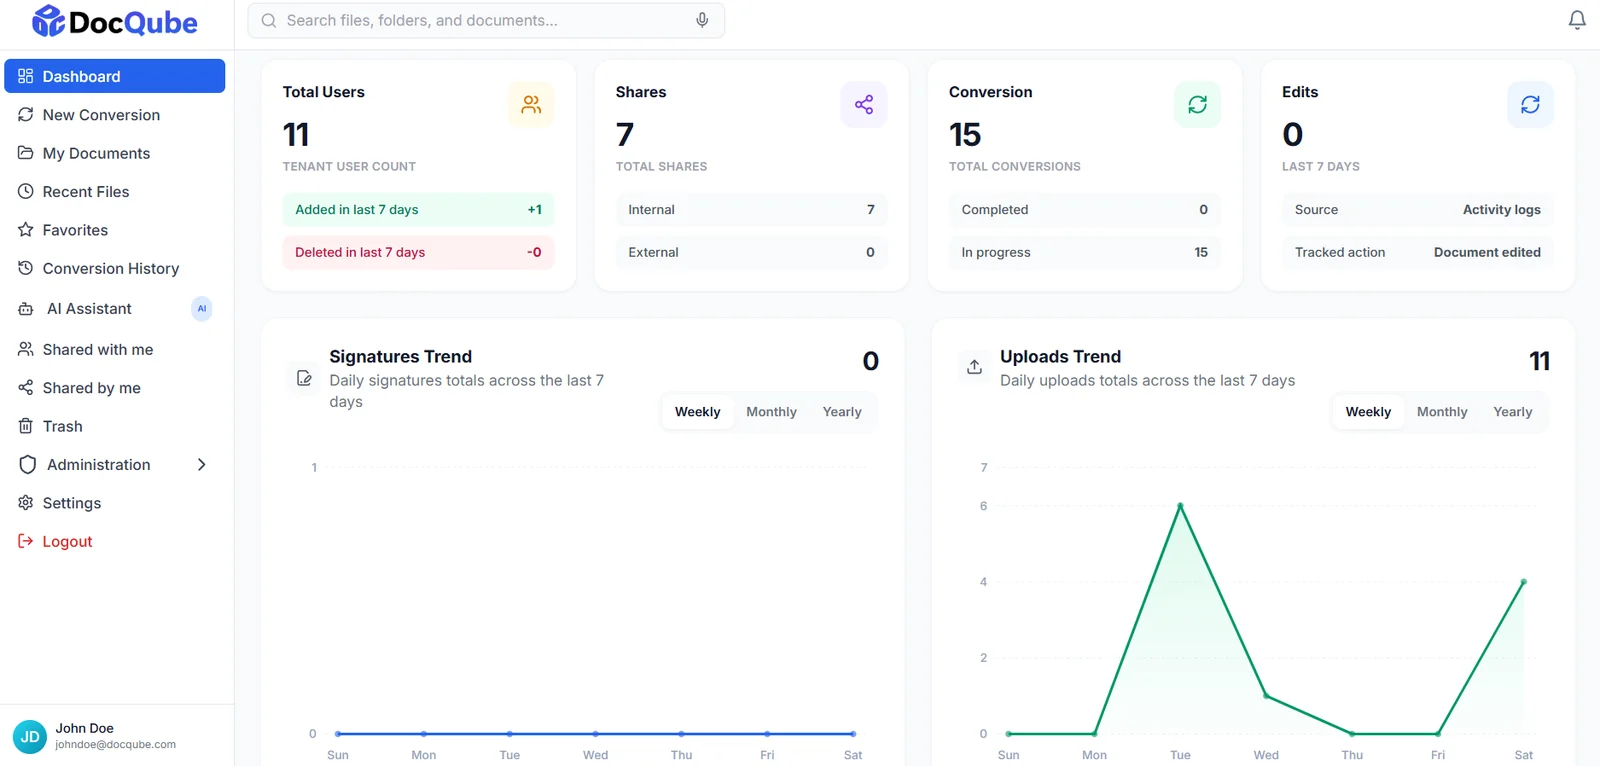Click the DocQube logo
The image size is (1600, 766).
(115, 22)
